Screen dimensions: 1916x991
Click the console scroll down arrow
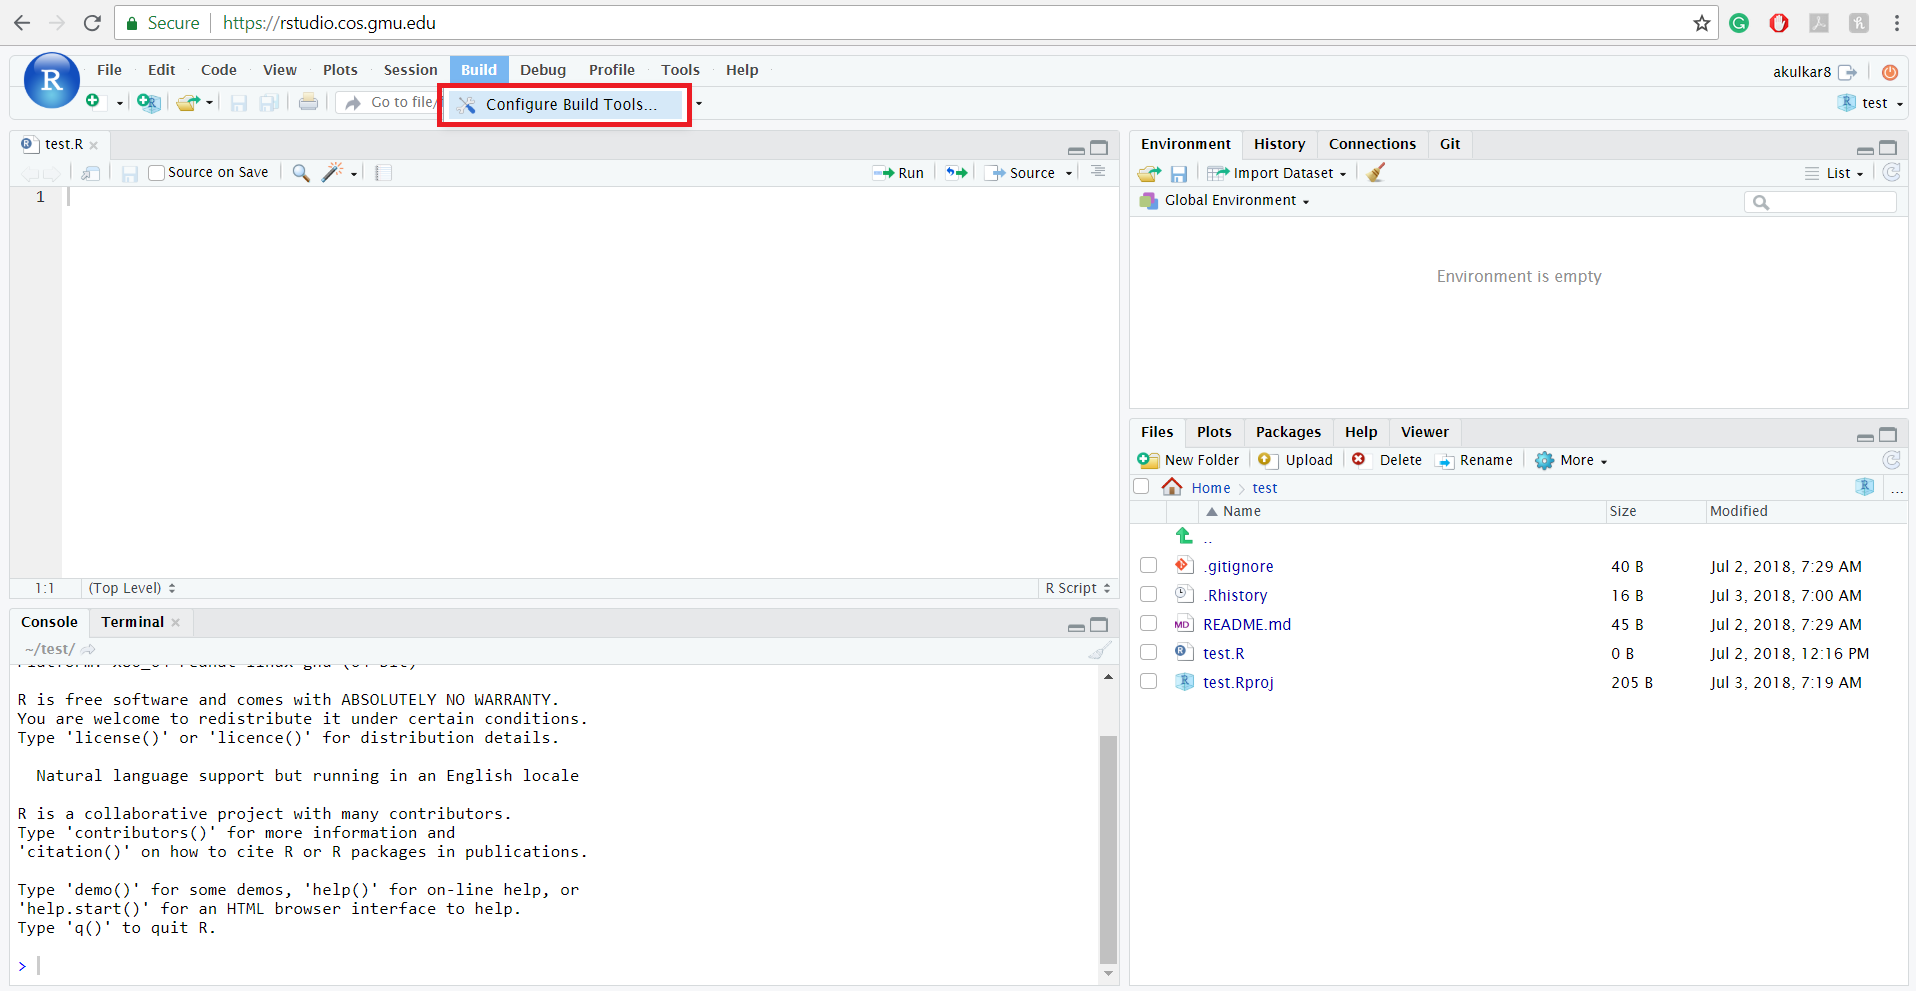point(1108,973)
